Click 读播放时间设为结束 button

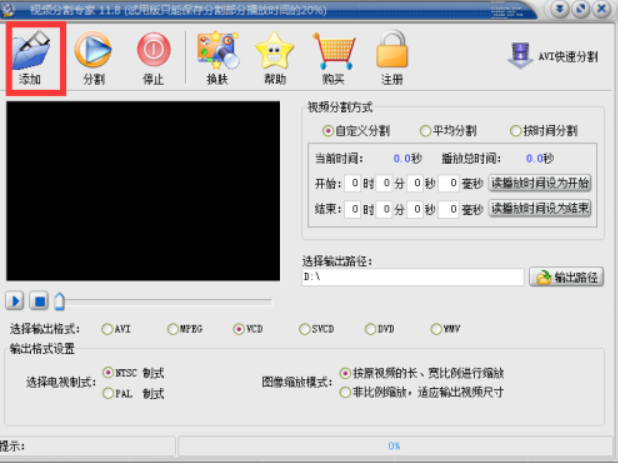[x=540, y=208]
